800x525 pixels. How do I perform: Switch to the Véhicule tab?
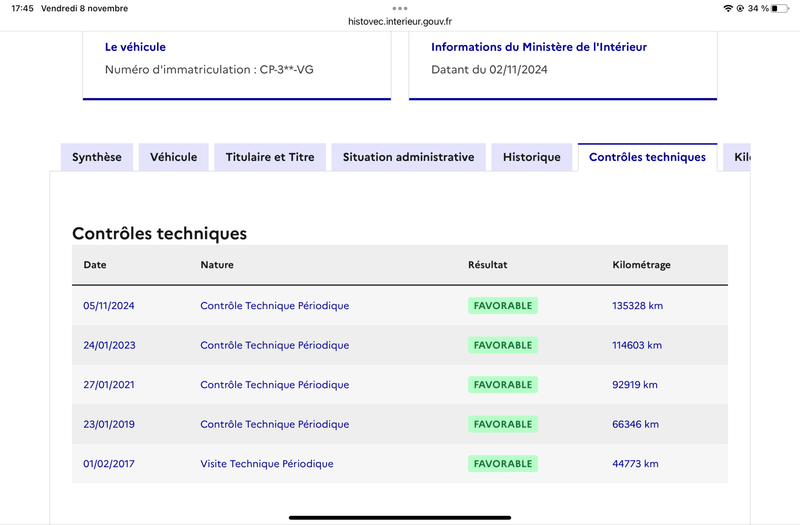click(x=173, y=157)
